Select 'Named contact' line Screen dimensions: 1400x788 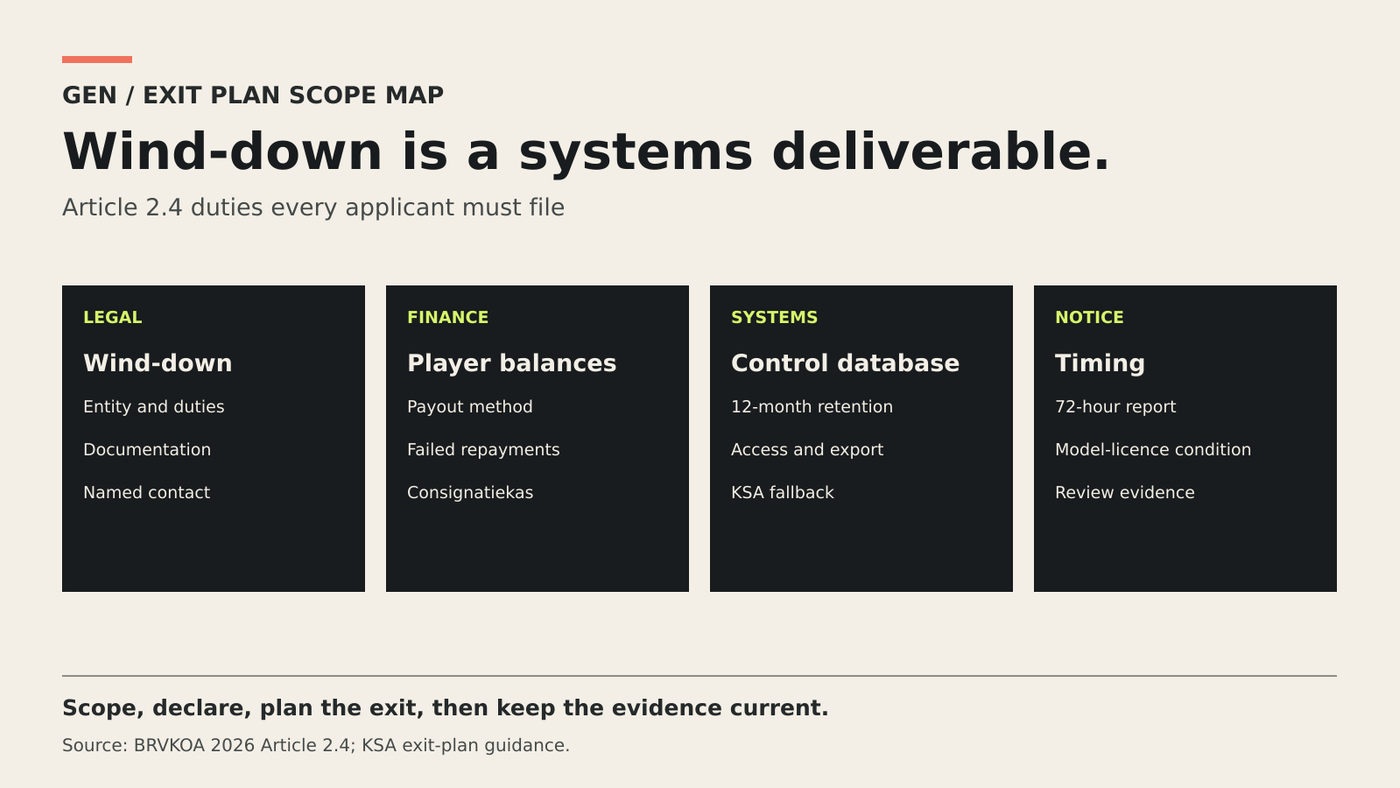click(146, 493)
